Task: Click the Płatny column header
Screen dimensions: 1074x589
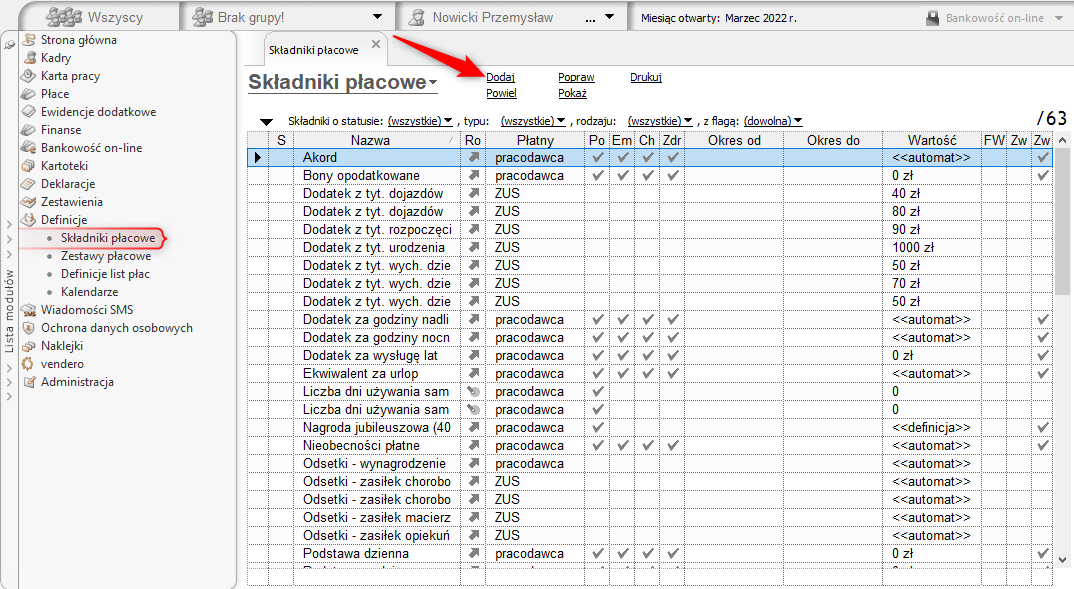Action: pos(535,140)
